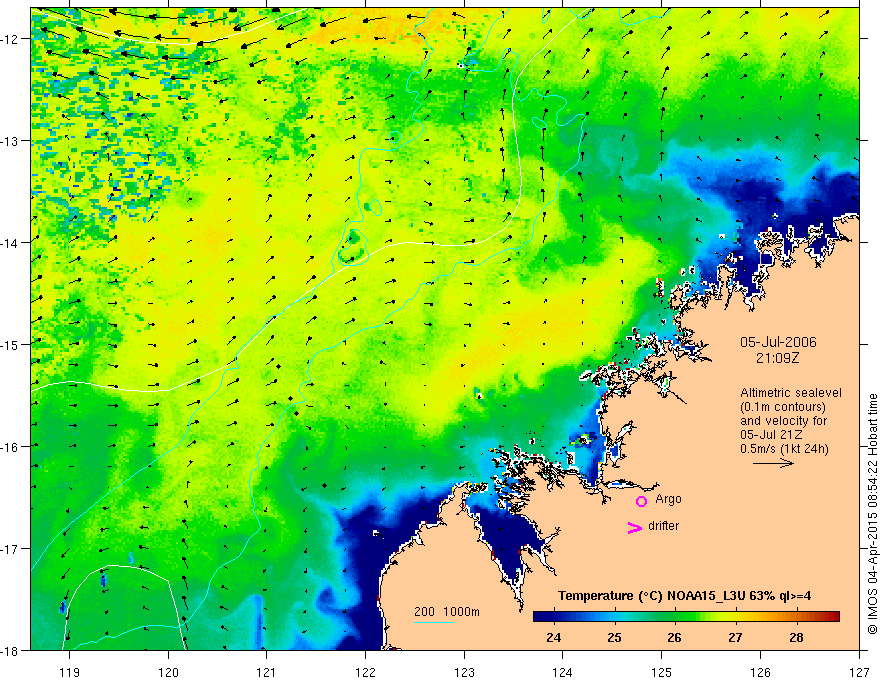This screenshot has height=680, width=880.
Task: Click longitude axis label 123
Action: (x=465, y=672)
